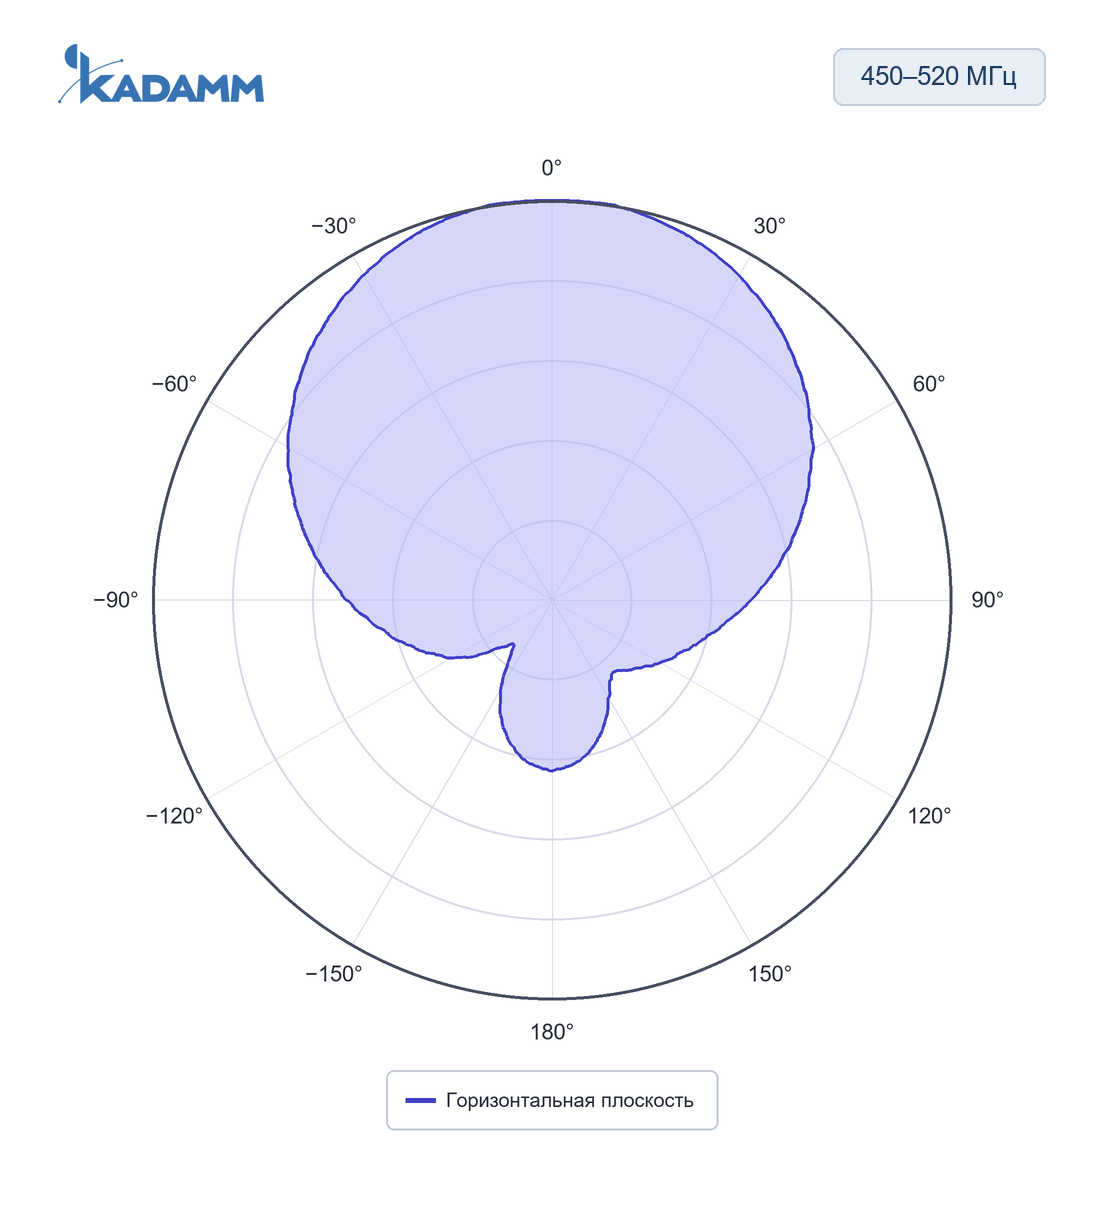Click the −90° angle label
The image size is (1104, 1211).
click(116, 600)
